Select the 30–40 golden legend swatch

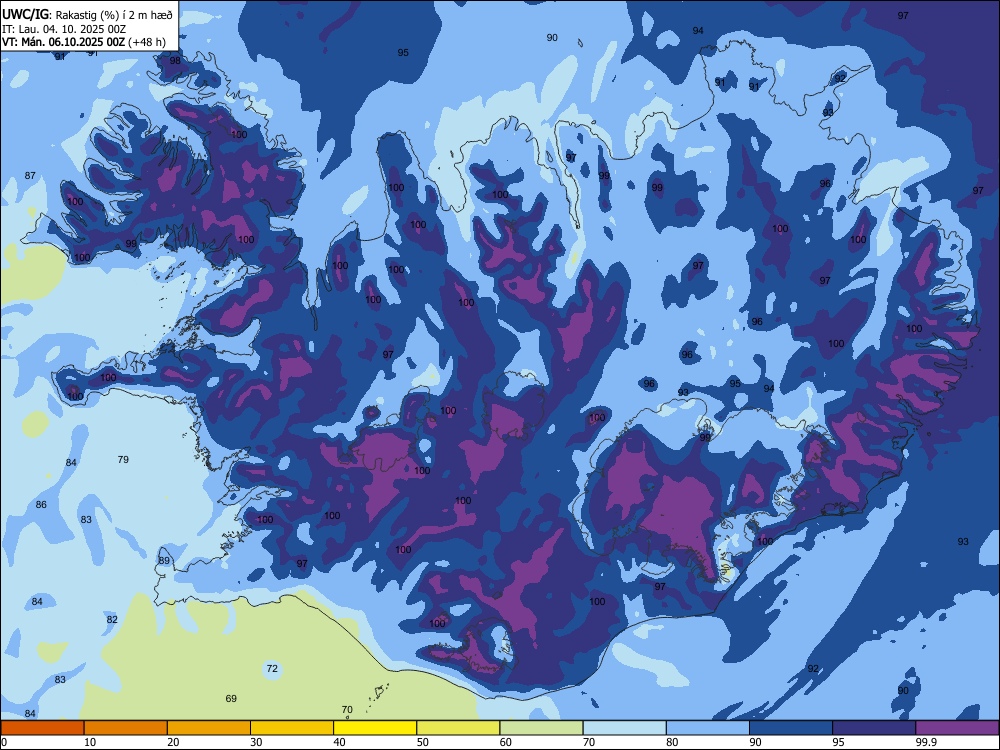(292, 728)
